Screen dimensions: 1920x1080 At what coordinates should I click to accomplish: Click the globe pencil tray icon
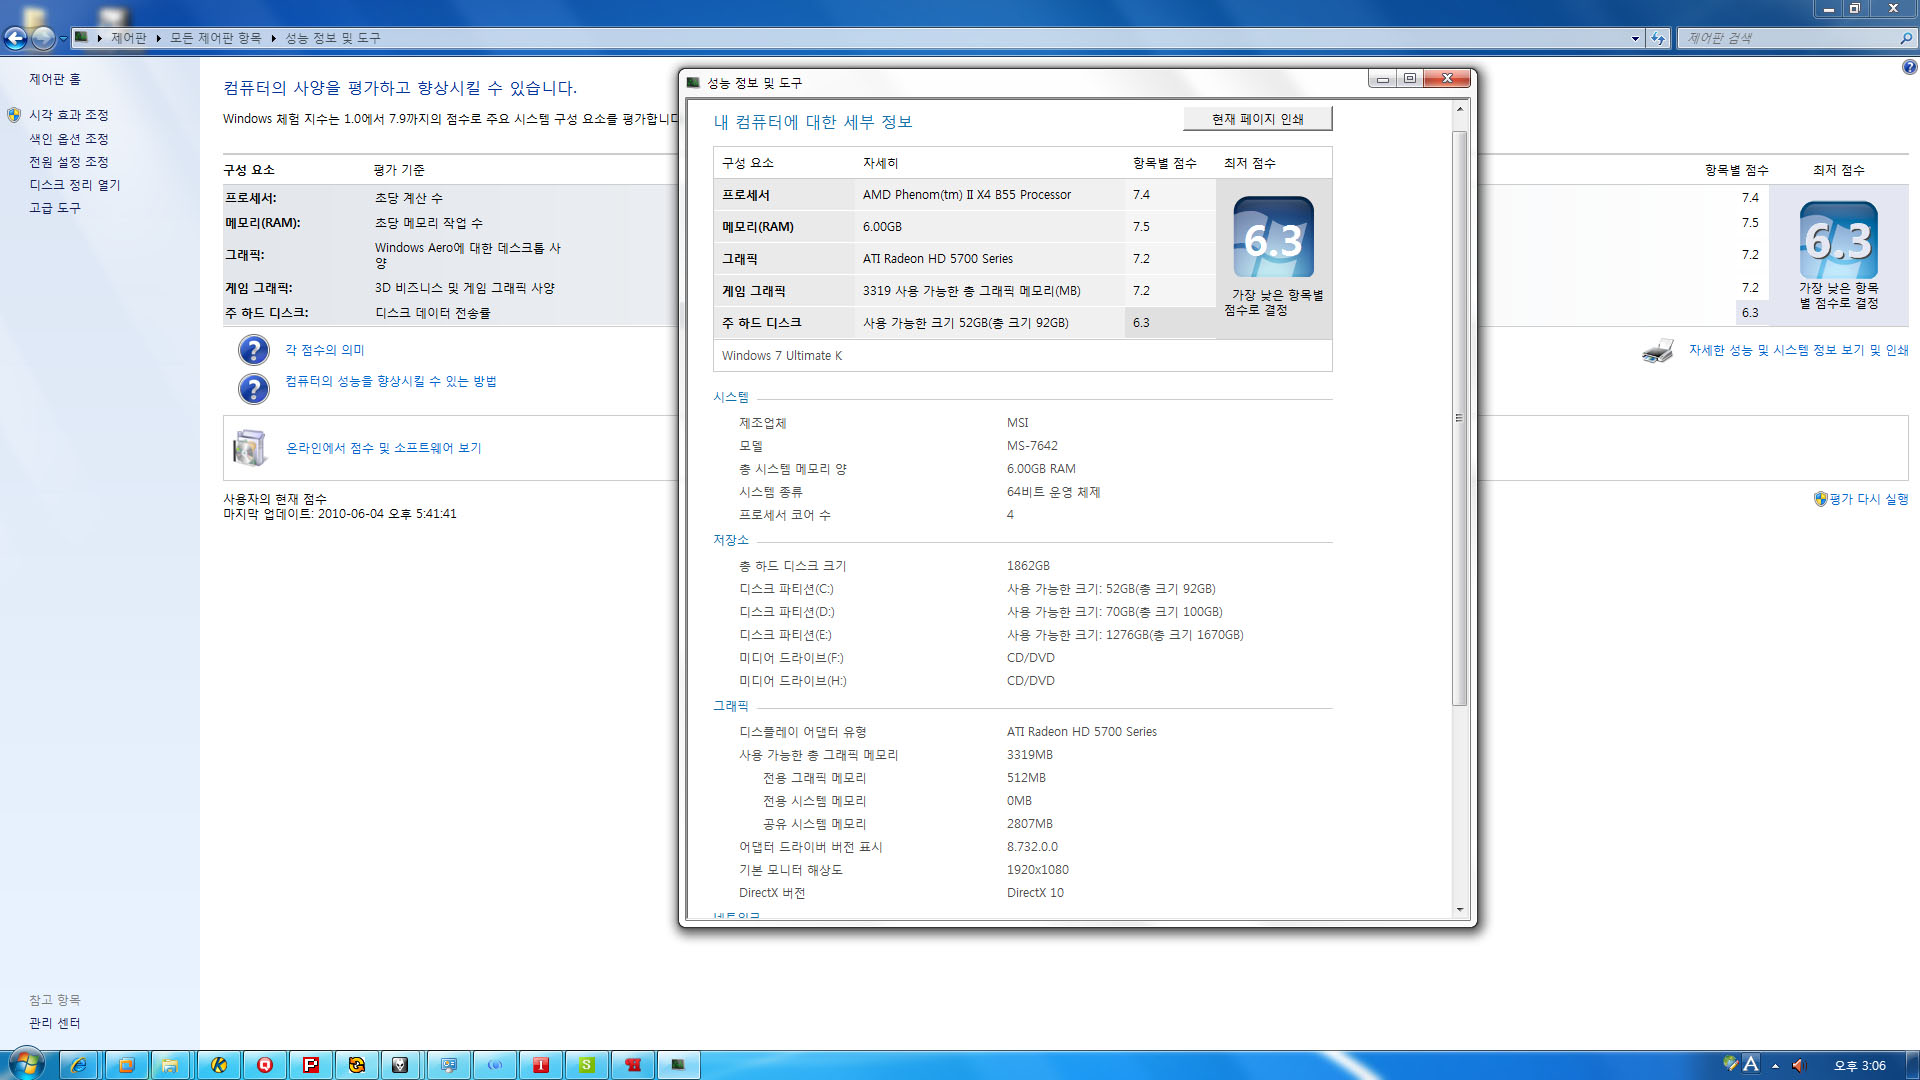[x=1731, y=1063]
